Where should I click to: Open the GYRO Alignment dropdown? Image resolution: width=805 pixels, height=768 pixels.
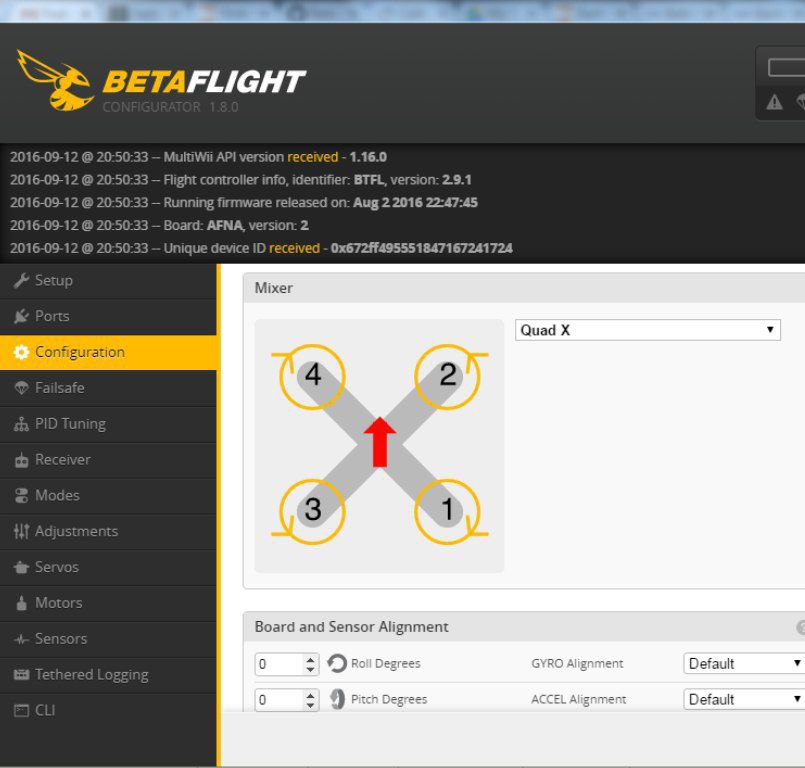pyautogui.click(x=744, y=663)
